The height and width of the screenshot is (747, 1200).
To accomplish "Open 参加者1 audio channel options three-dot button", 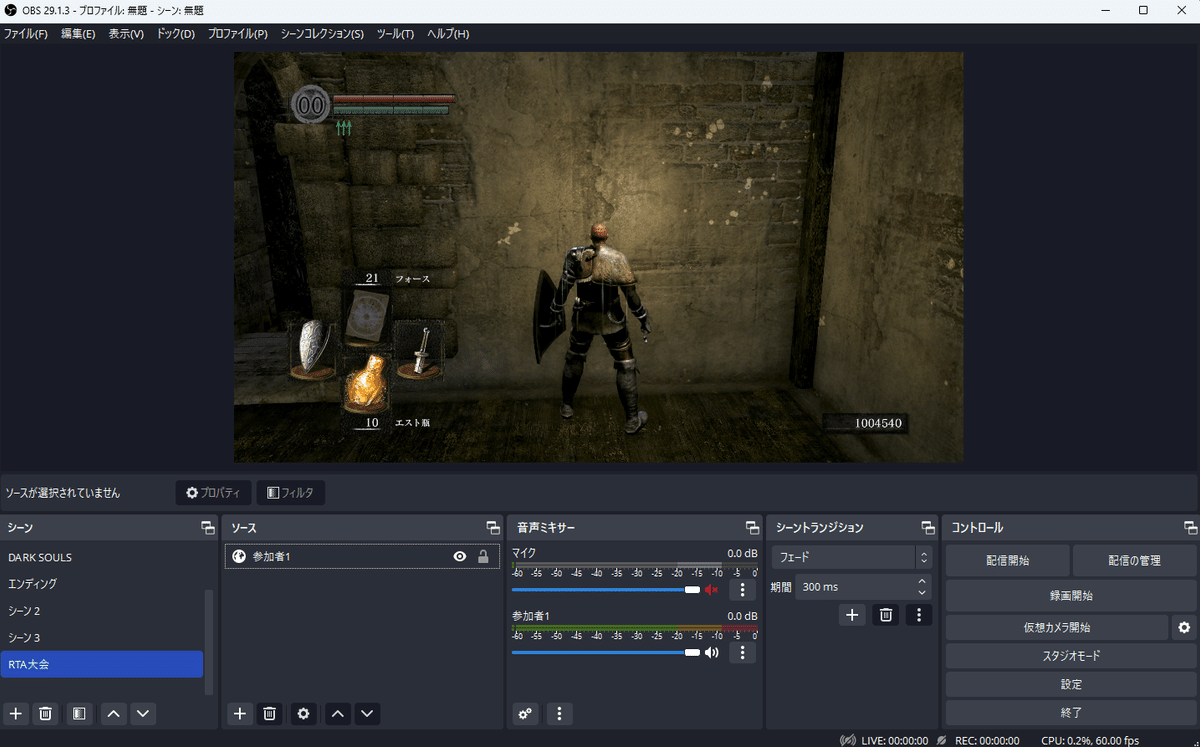I will [742, 653].
